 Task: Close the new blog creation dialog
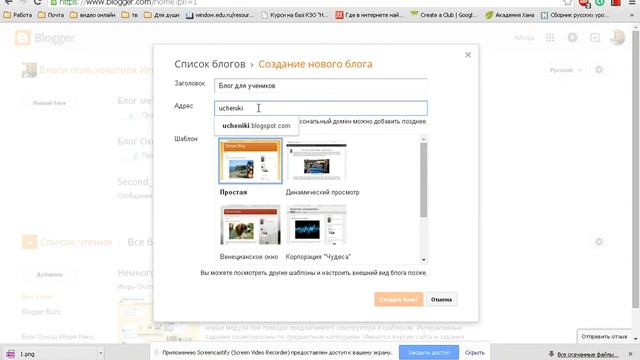(468, 55)
